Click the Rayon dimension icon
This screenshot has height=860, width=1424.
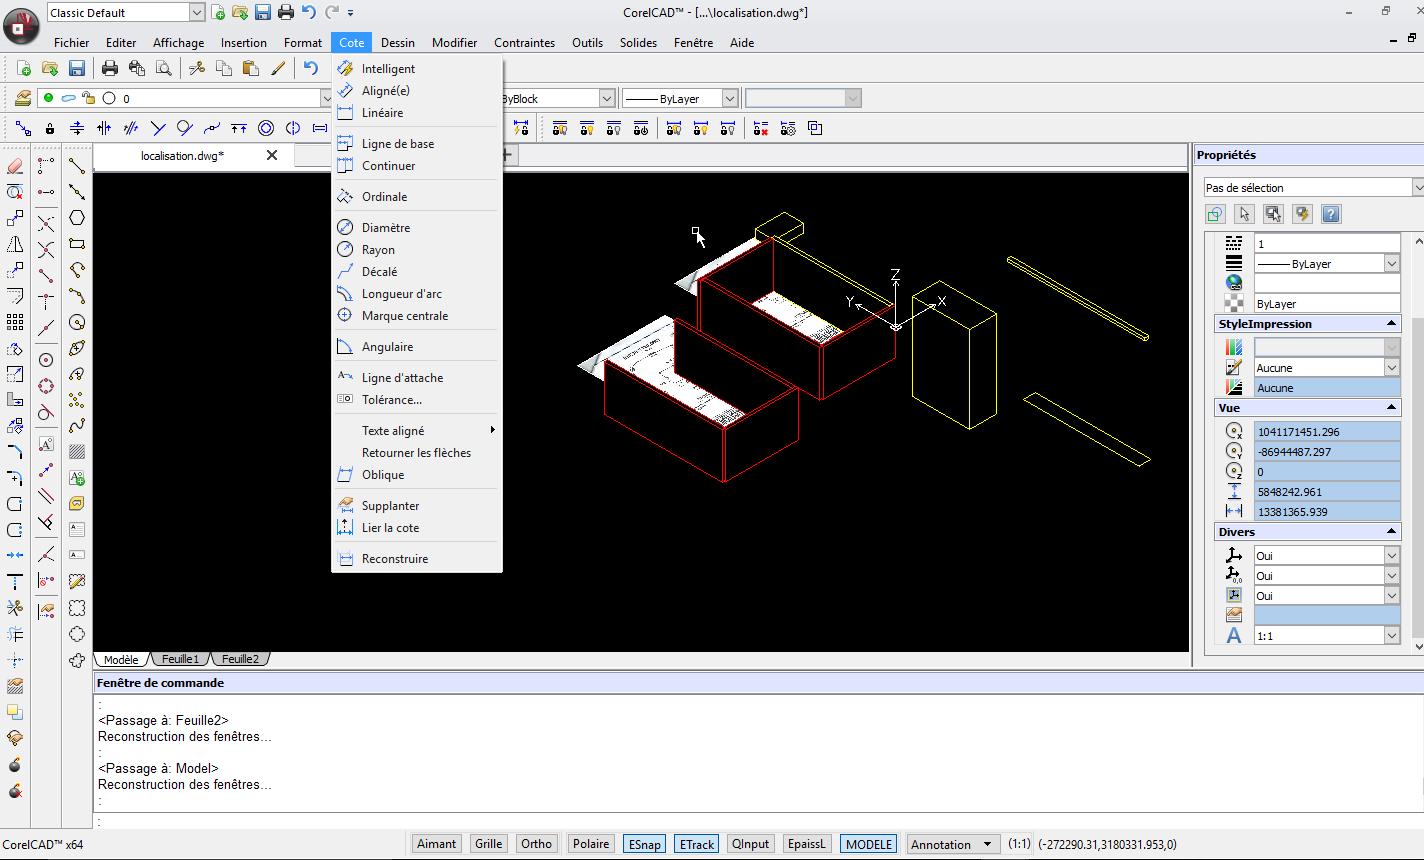[345, 250]
